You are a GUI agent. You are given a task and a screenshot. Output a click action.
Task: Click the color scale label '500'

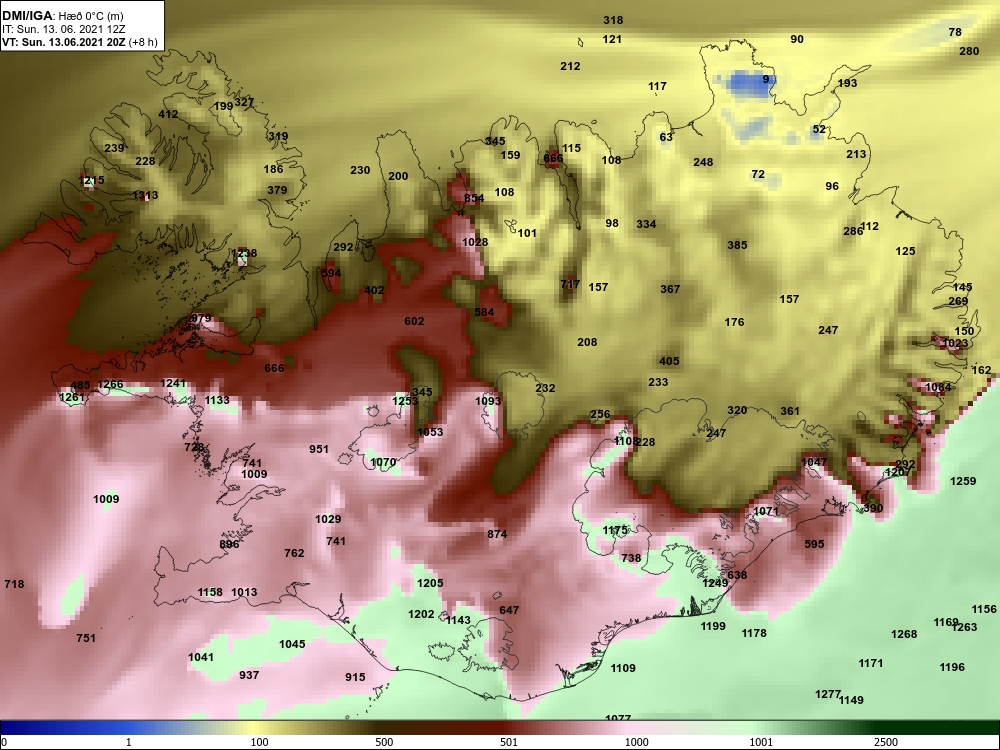[384, 742]
